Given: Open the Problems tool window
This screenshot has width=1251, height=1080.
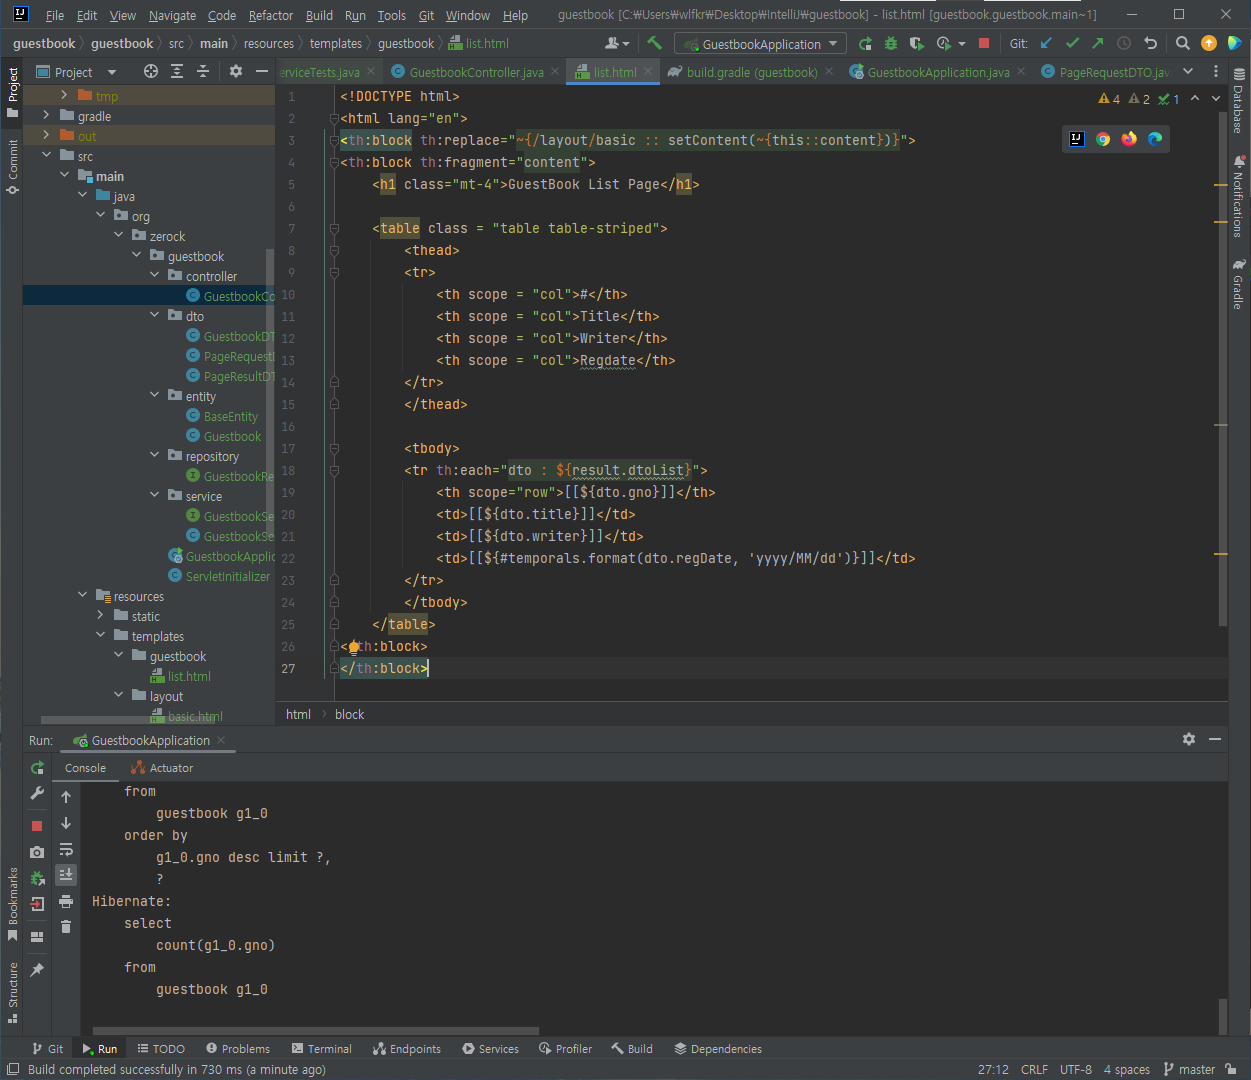Looking at the screenshot, I should pos(238,1049).
